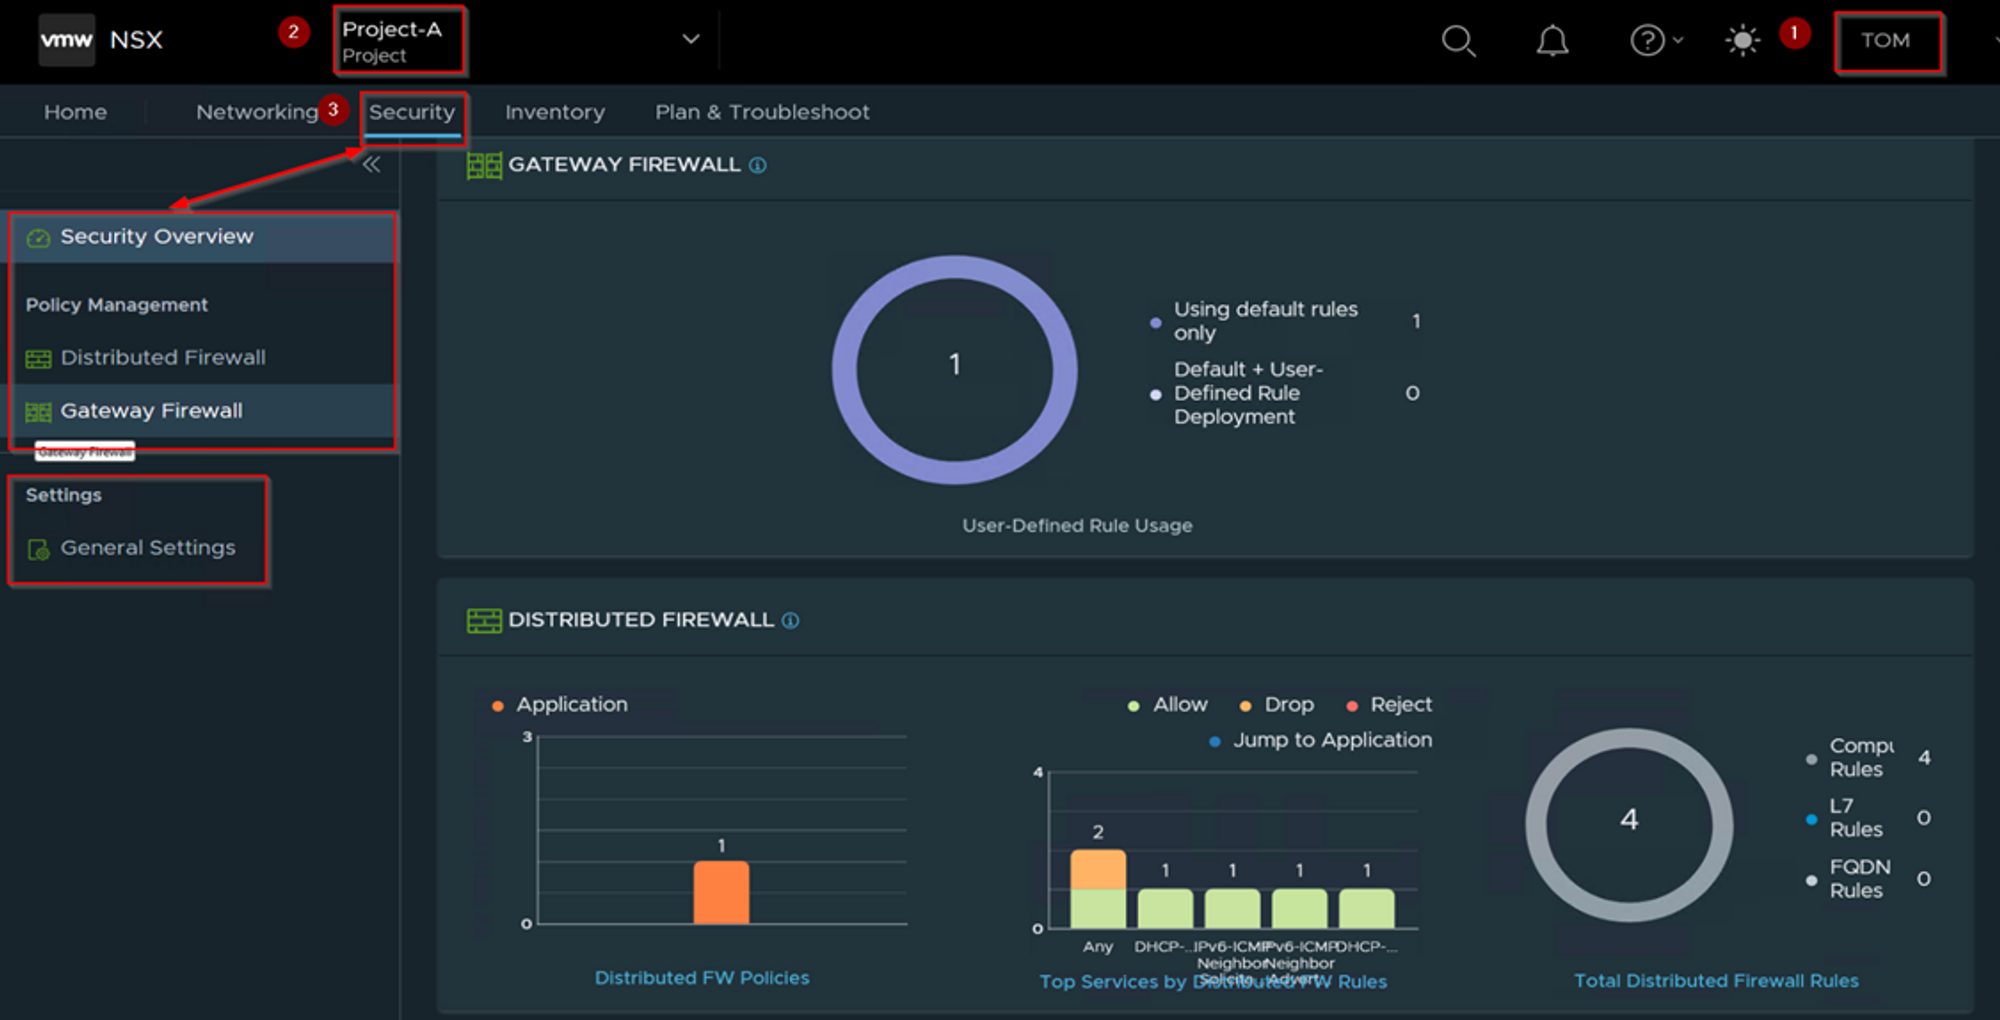Go to the Inventory tab
This screenshot has width=2000, height=1020.
[x=555, y=112]
